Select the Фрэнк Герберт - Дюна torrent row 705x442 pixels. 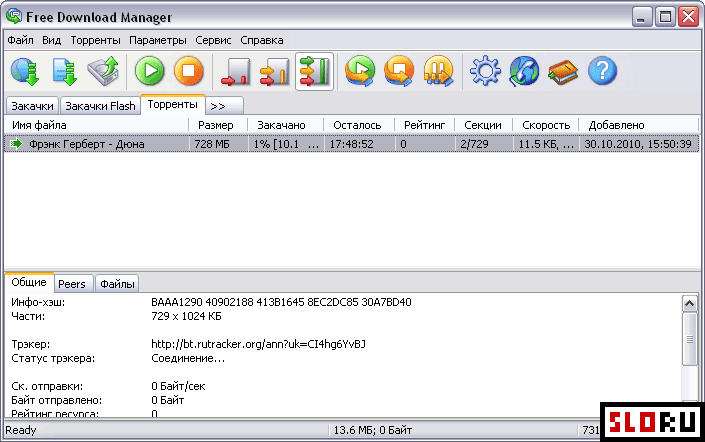coord(352,144)
